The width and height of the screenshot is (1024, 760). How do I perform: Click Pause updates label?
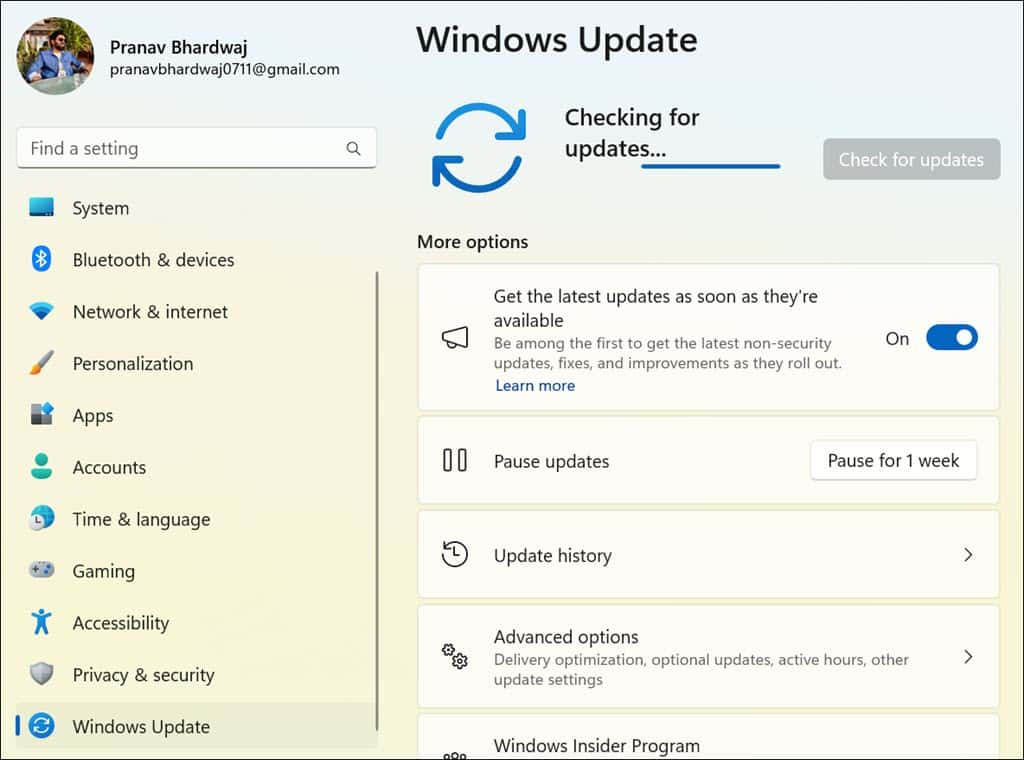coord(551,461)
